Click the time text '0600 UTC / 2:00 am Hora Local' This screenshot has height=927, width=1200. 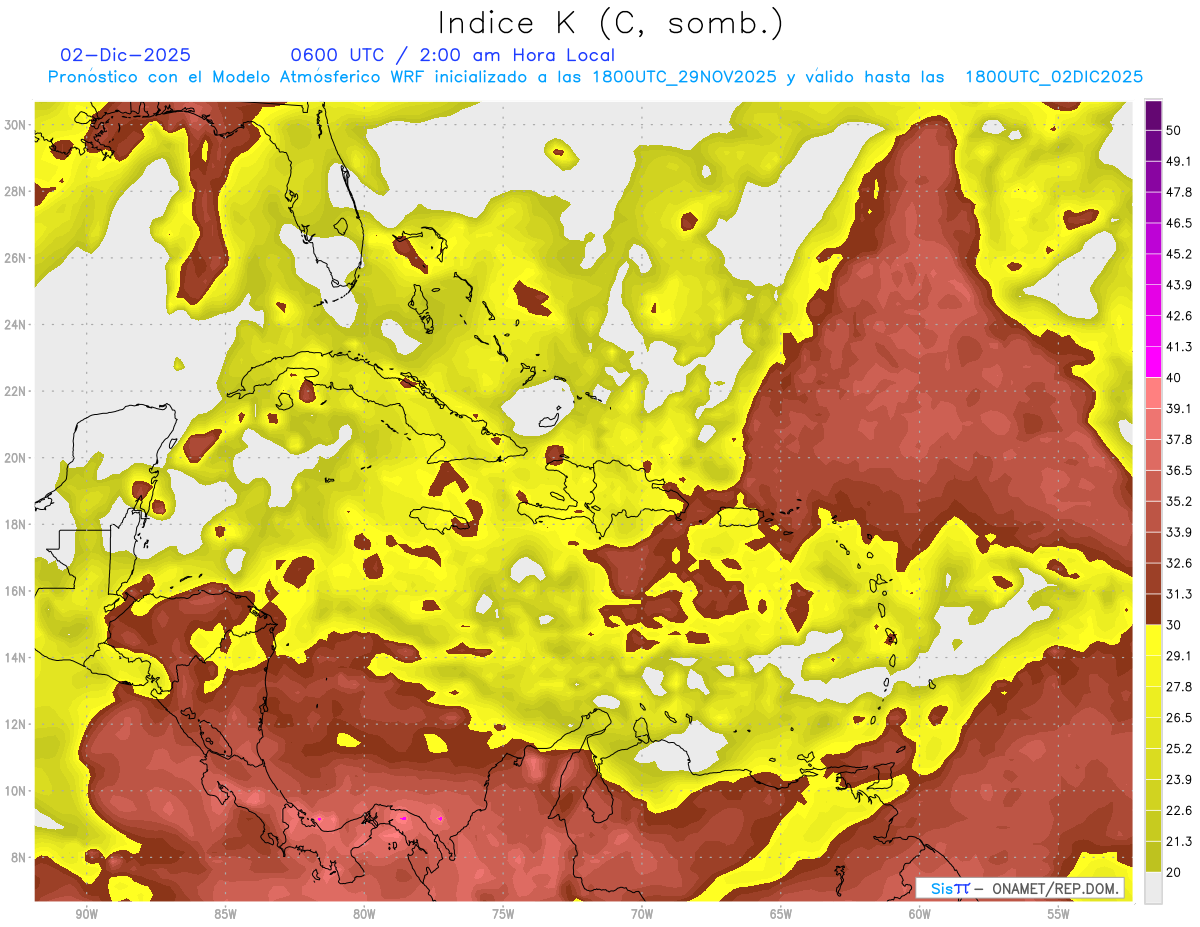click(452, 55)
